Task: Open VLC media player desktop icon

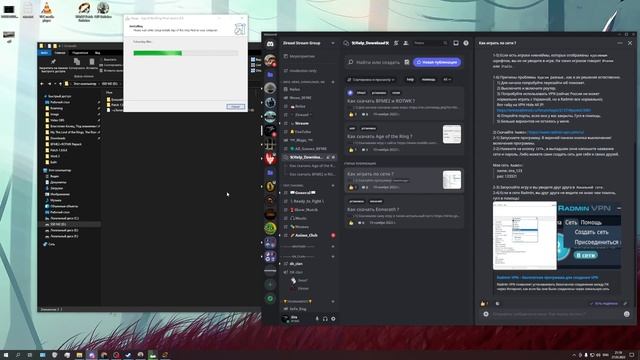Action: [x=47, y=11]
